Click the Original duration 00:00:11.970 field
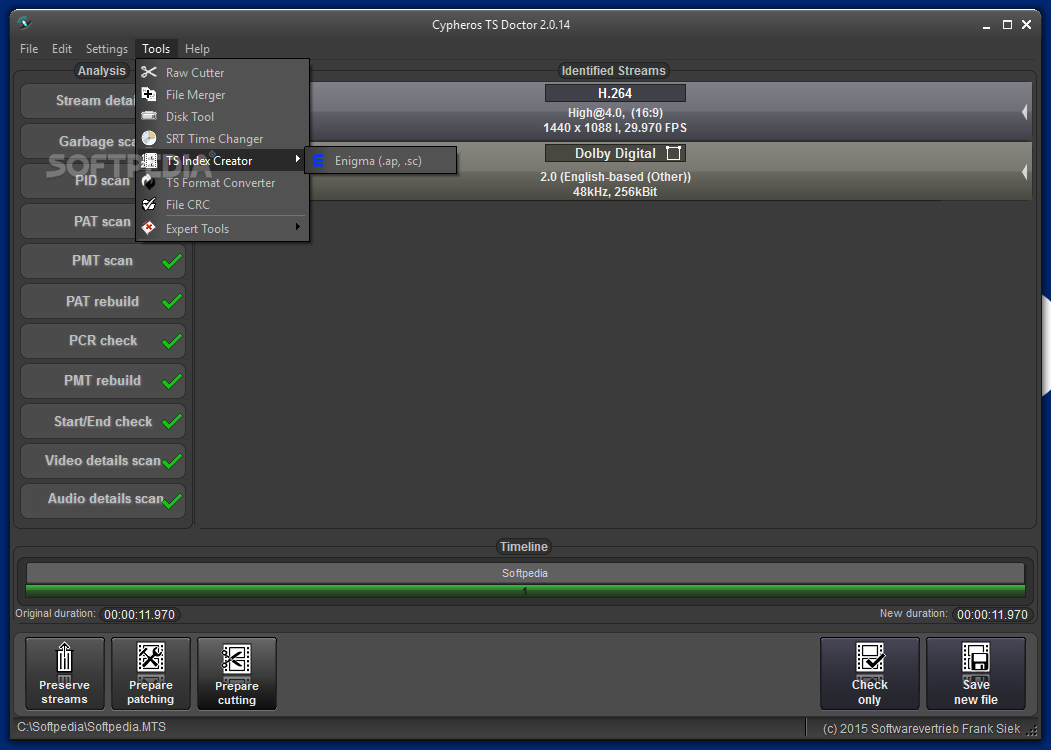Image resolution: width=1051 pixels, height=750 pixels. (x=139, y=615)
